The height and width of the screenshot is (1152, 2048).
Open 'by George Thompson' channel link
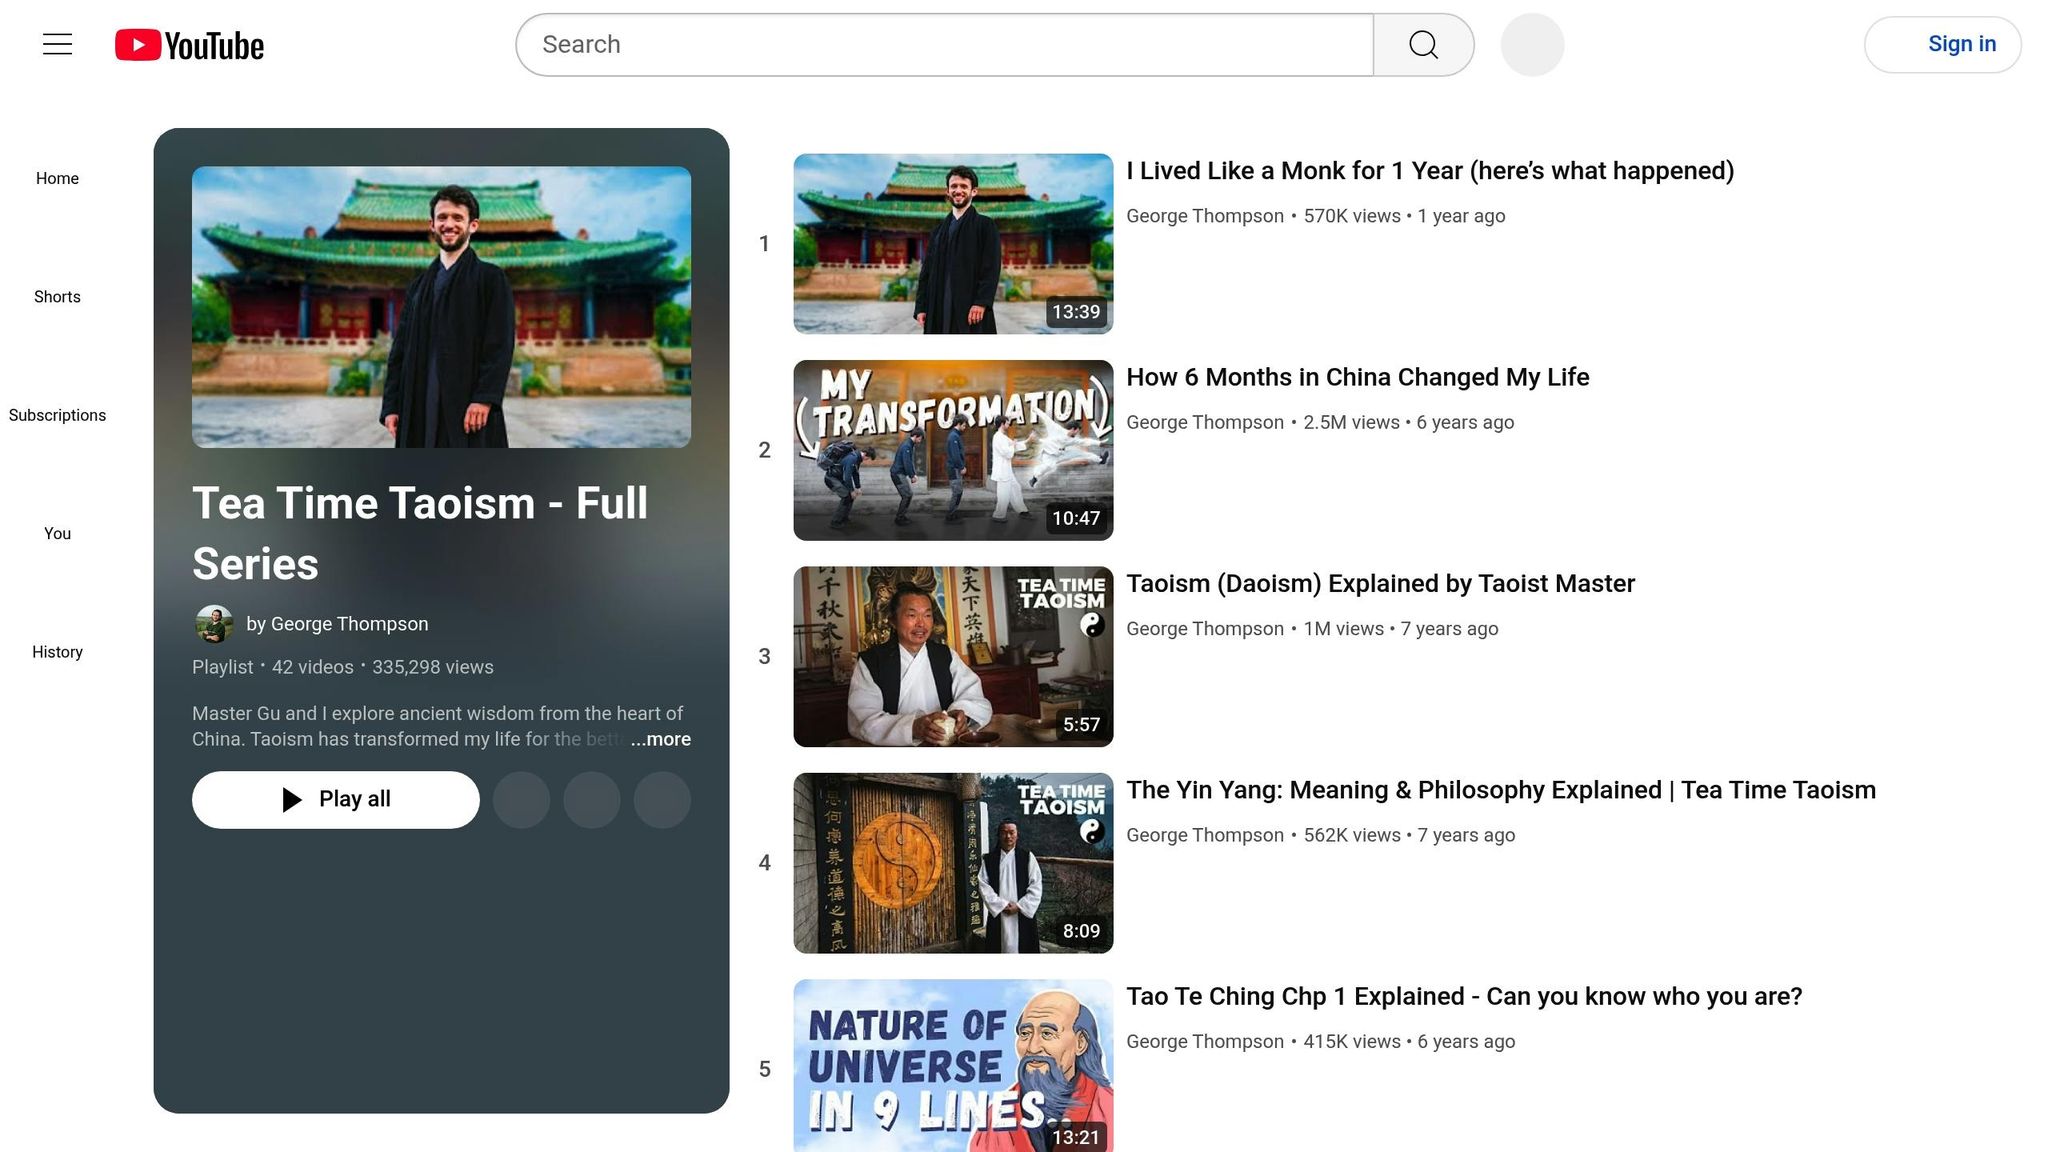(337, 624)
